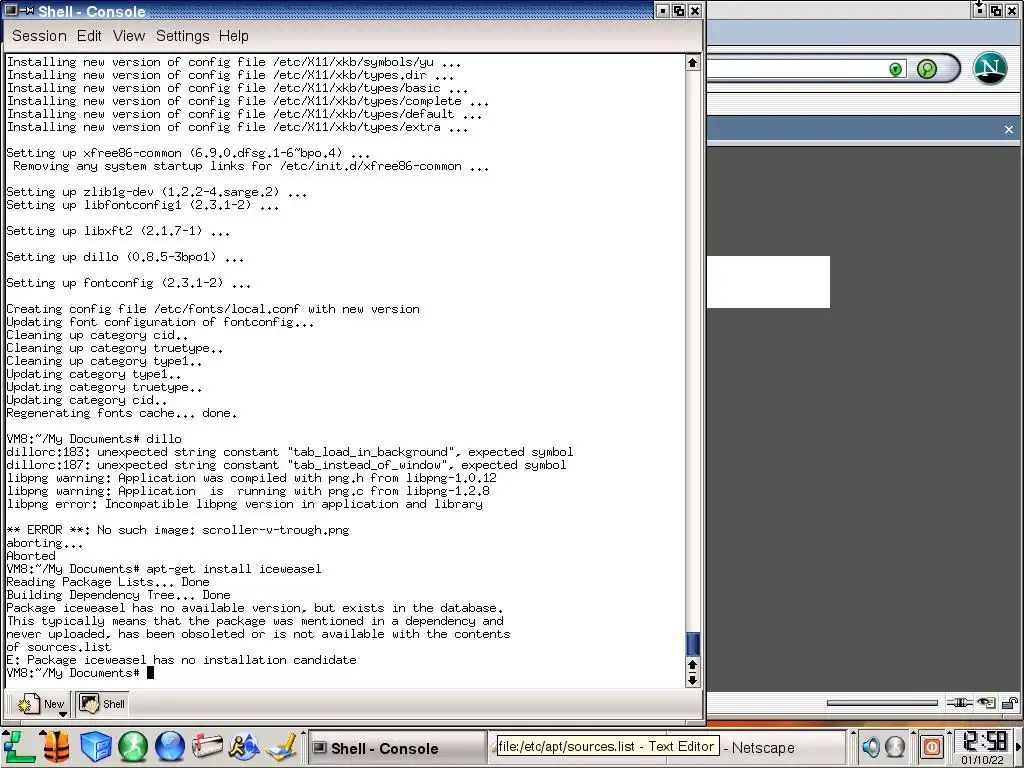Click the Netscape status progress bar
Screen dimensions: 1024x768
882,703
